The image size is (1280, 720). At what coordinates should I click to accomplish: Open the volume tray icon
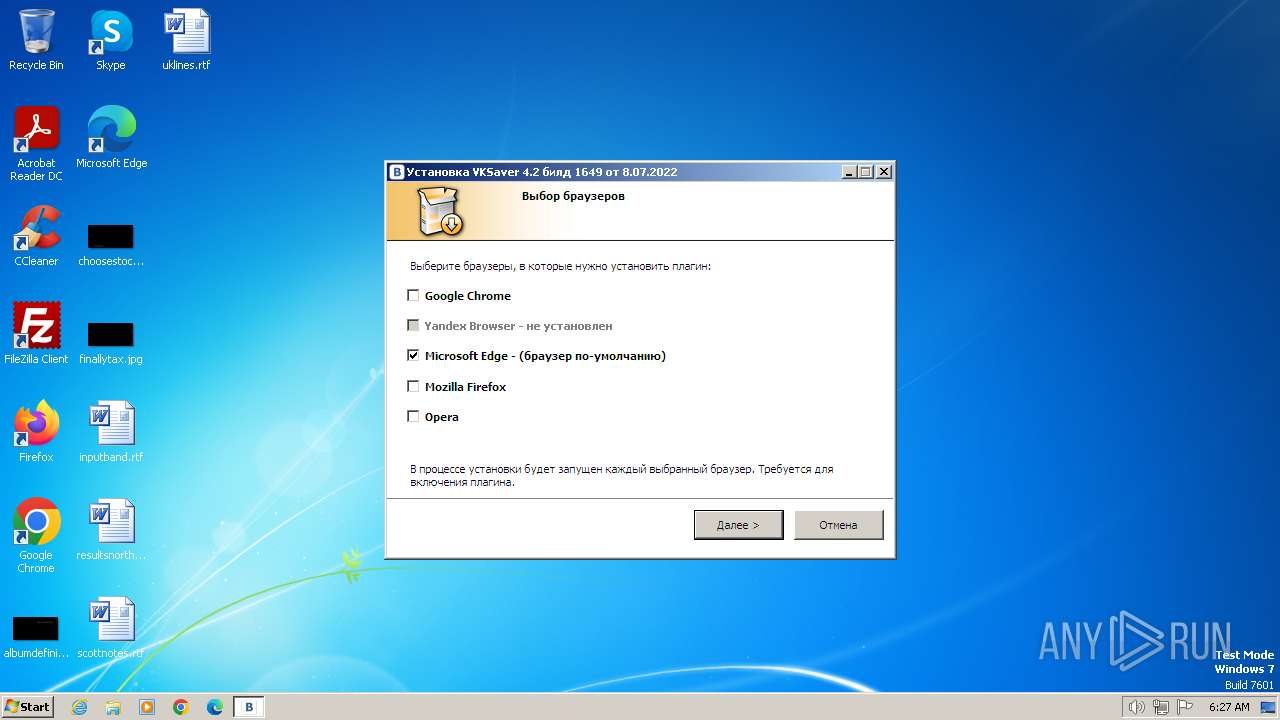(x=1136, y=707)
